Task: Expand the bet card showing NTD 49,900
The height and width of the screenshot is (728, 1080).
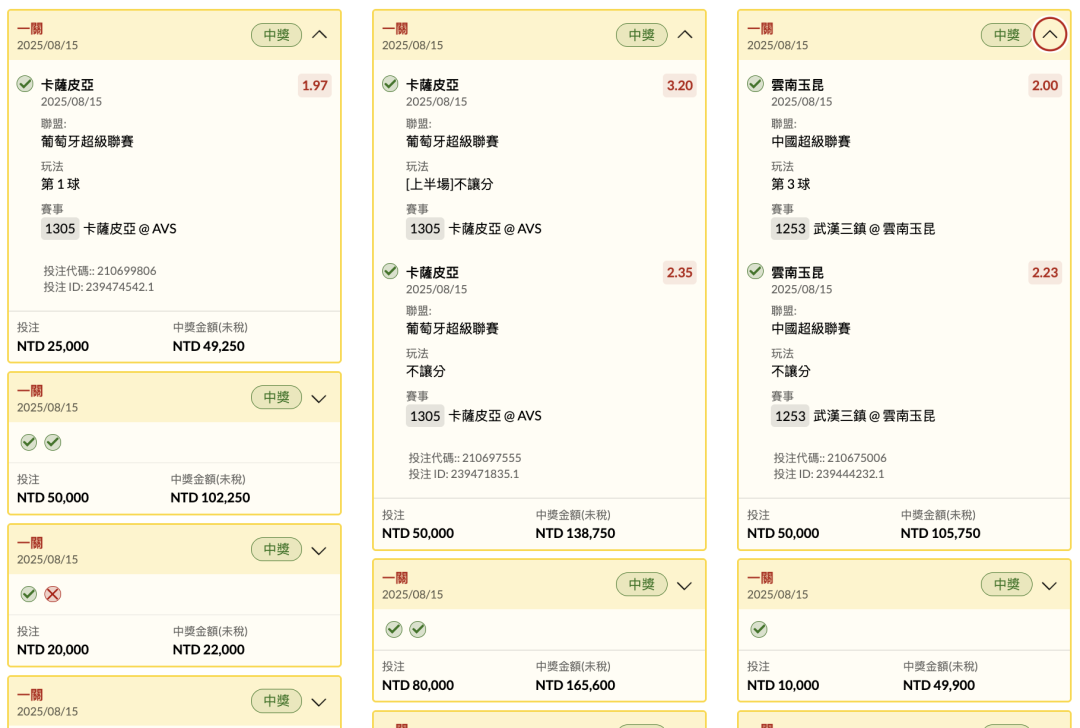Action: tap(1049, 585)
